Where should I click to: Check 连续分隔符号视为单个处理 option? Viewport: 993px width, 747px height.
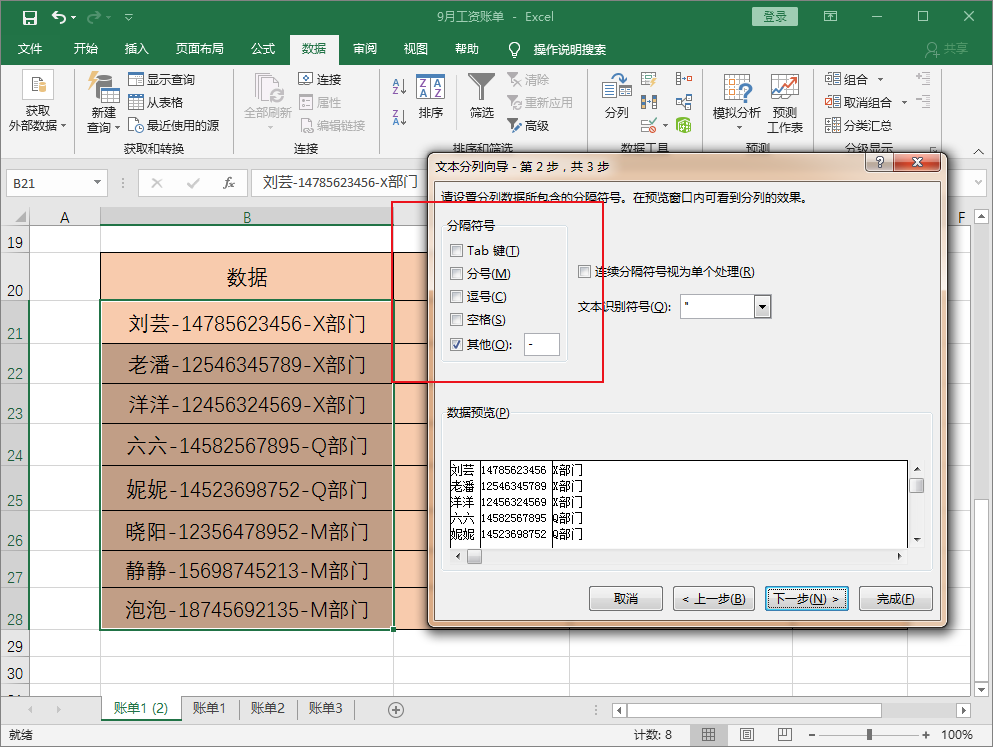[x=585, y=271]
